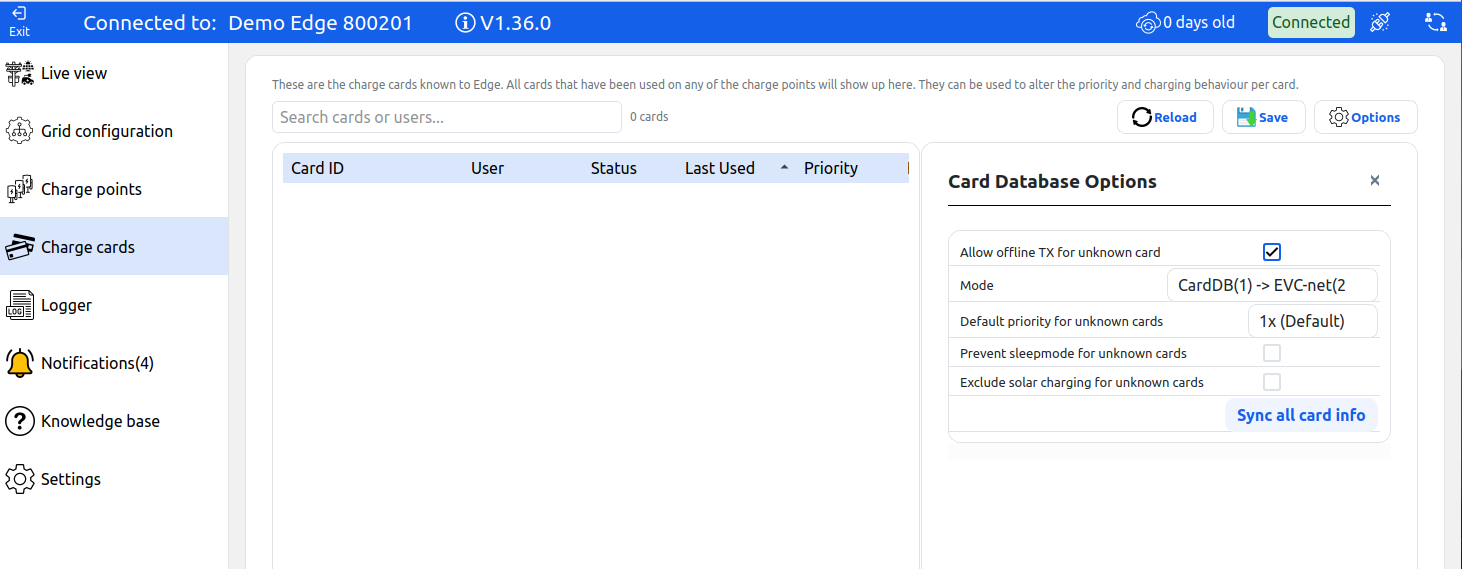Click the Notifications bell icon
Screen dimensions: 1462x569
pyautogui.click(x=20, y=363)
